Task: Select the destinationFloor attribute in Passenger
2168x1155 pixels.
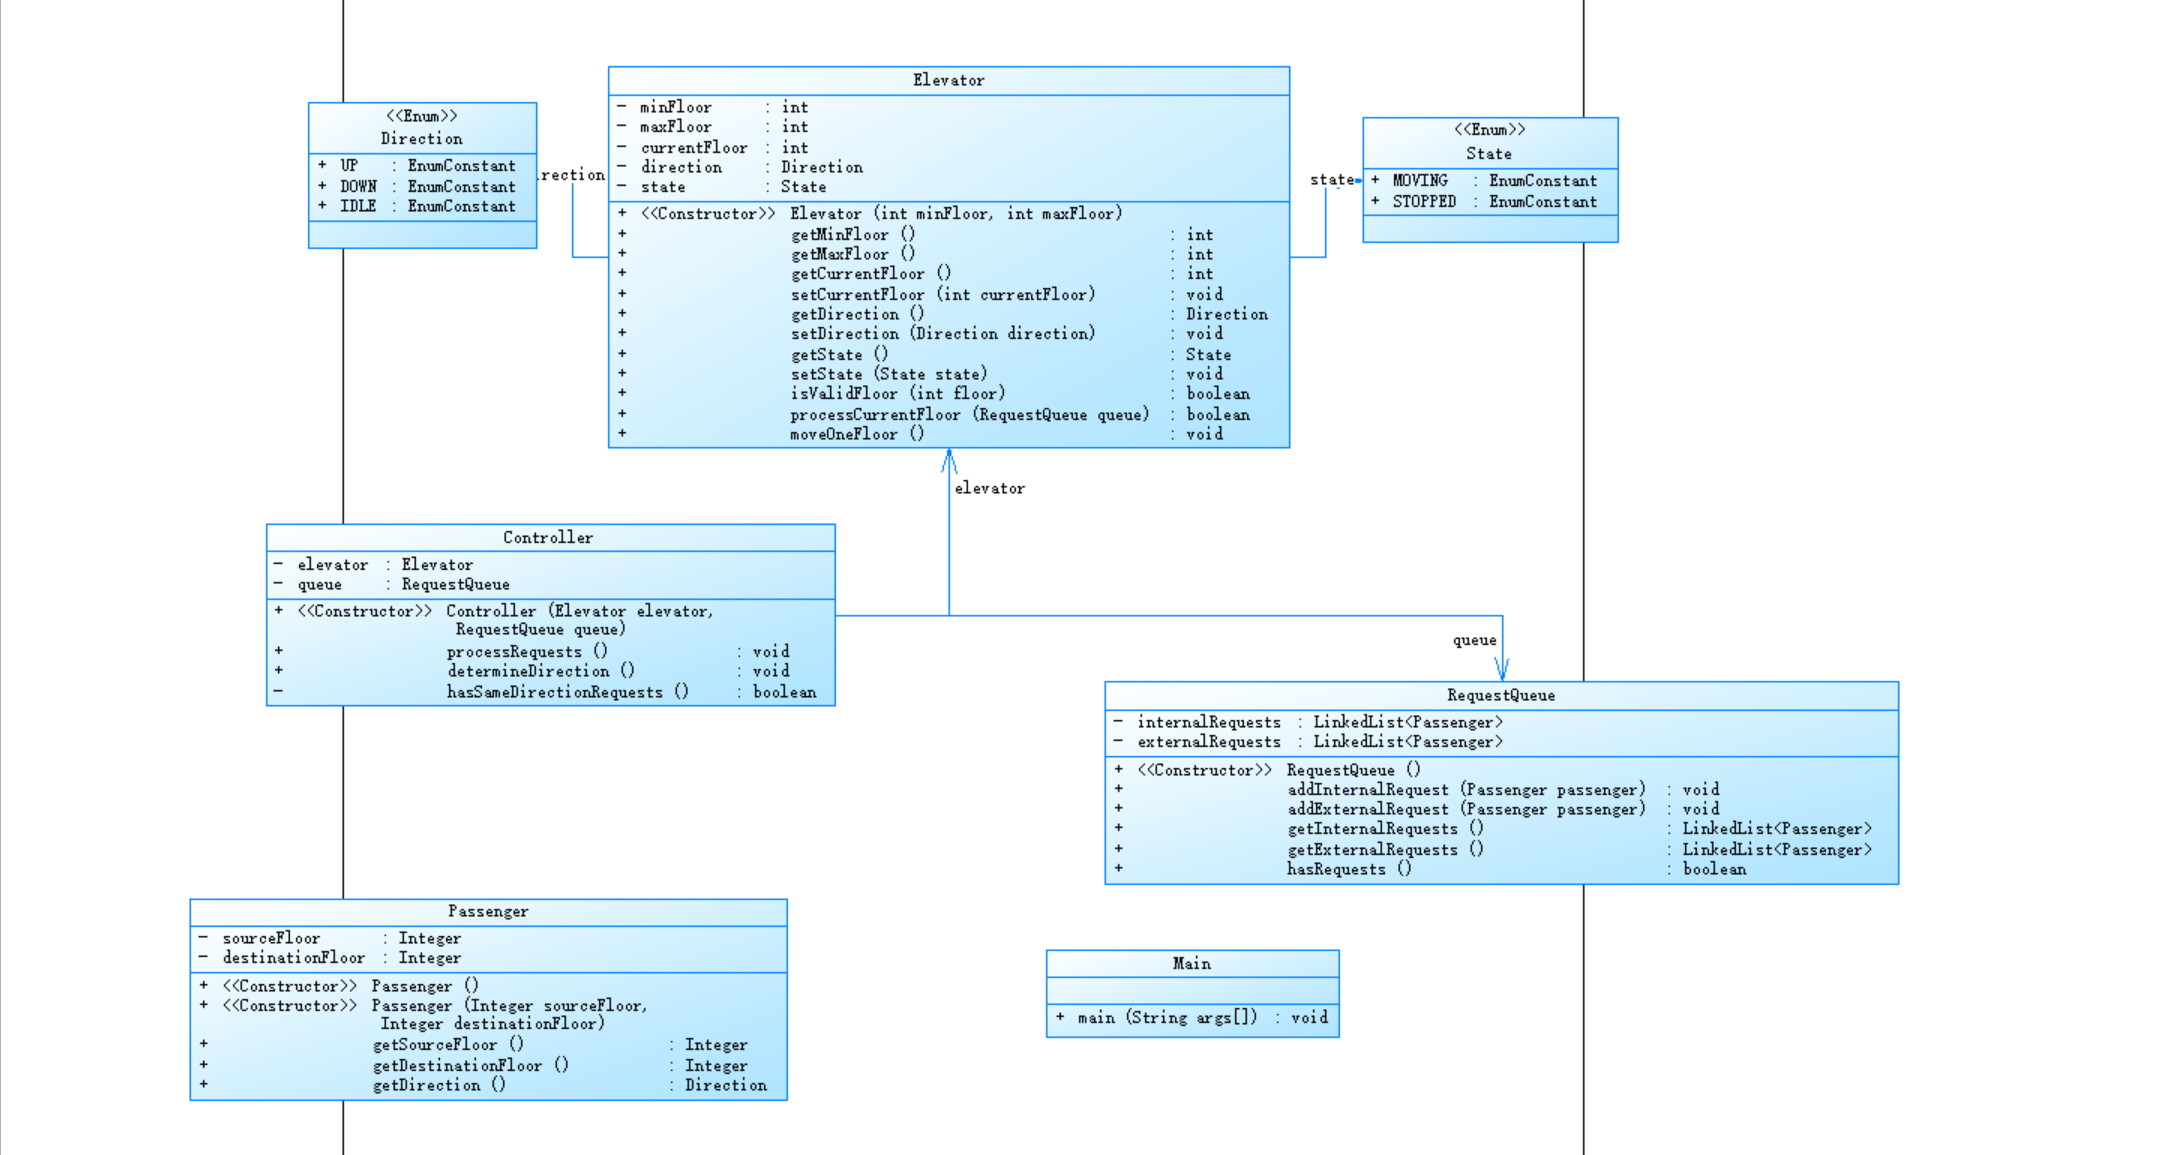Action: 293,959
